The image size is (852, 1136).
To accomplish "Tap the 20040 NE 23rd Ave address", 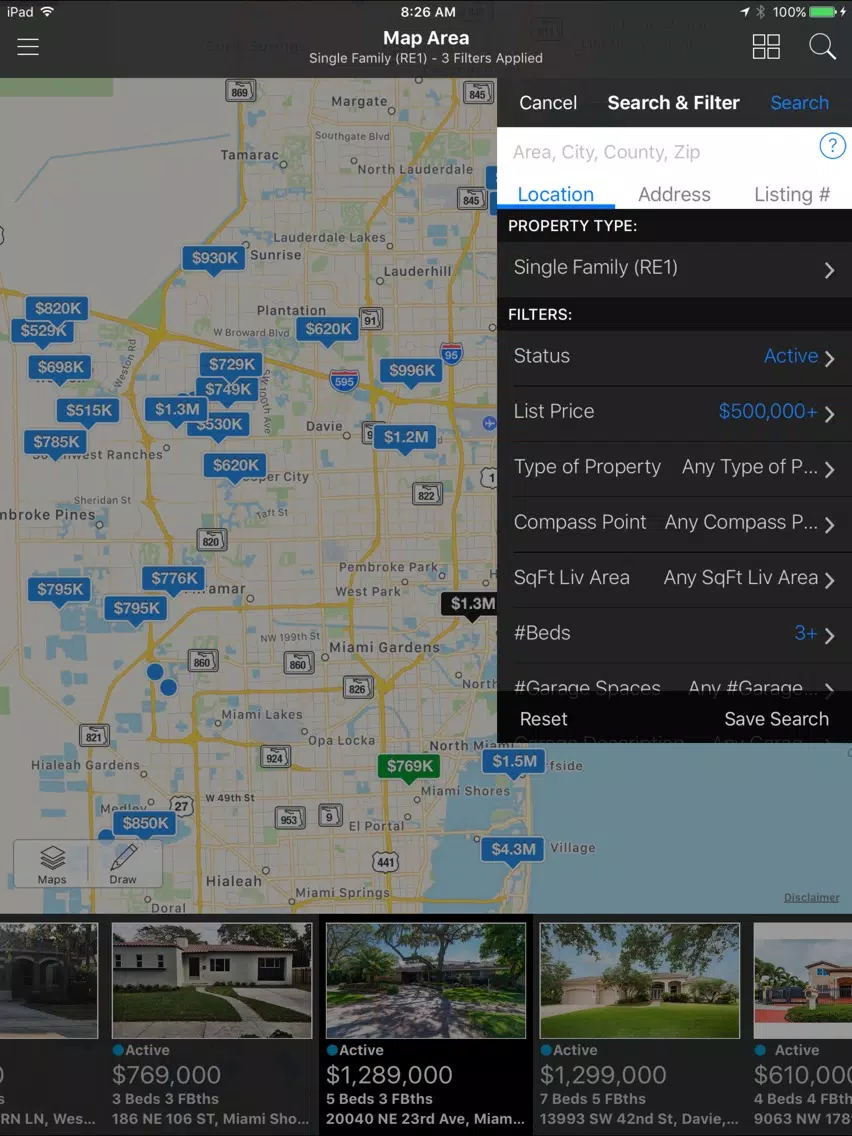I will [425, 1119].
